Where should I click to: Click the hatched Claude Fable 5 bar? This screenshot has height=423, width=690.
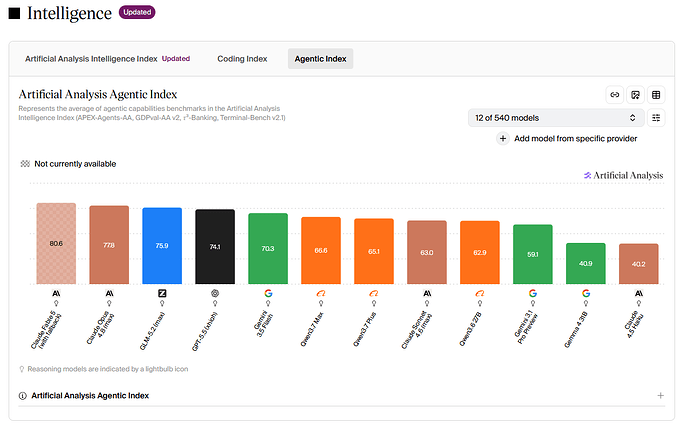pyautogui.click(x=56, y=243)
